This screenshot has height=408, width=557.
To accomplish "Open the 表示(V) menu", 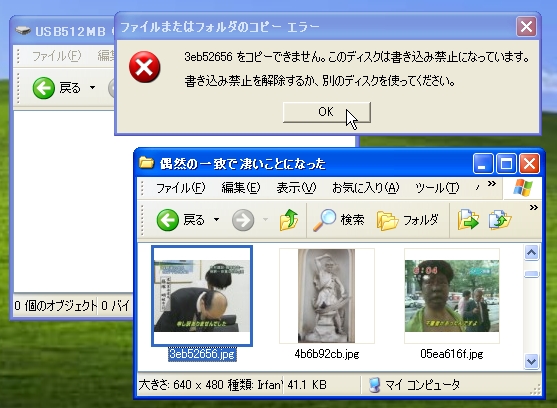I will tap(296, 187).
